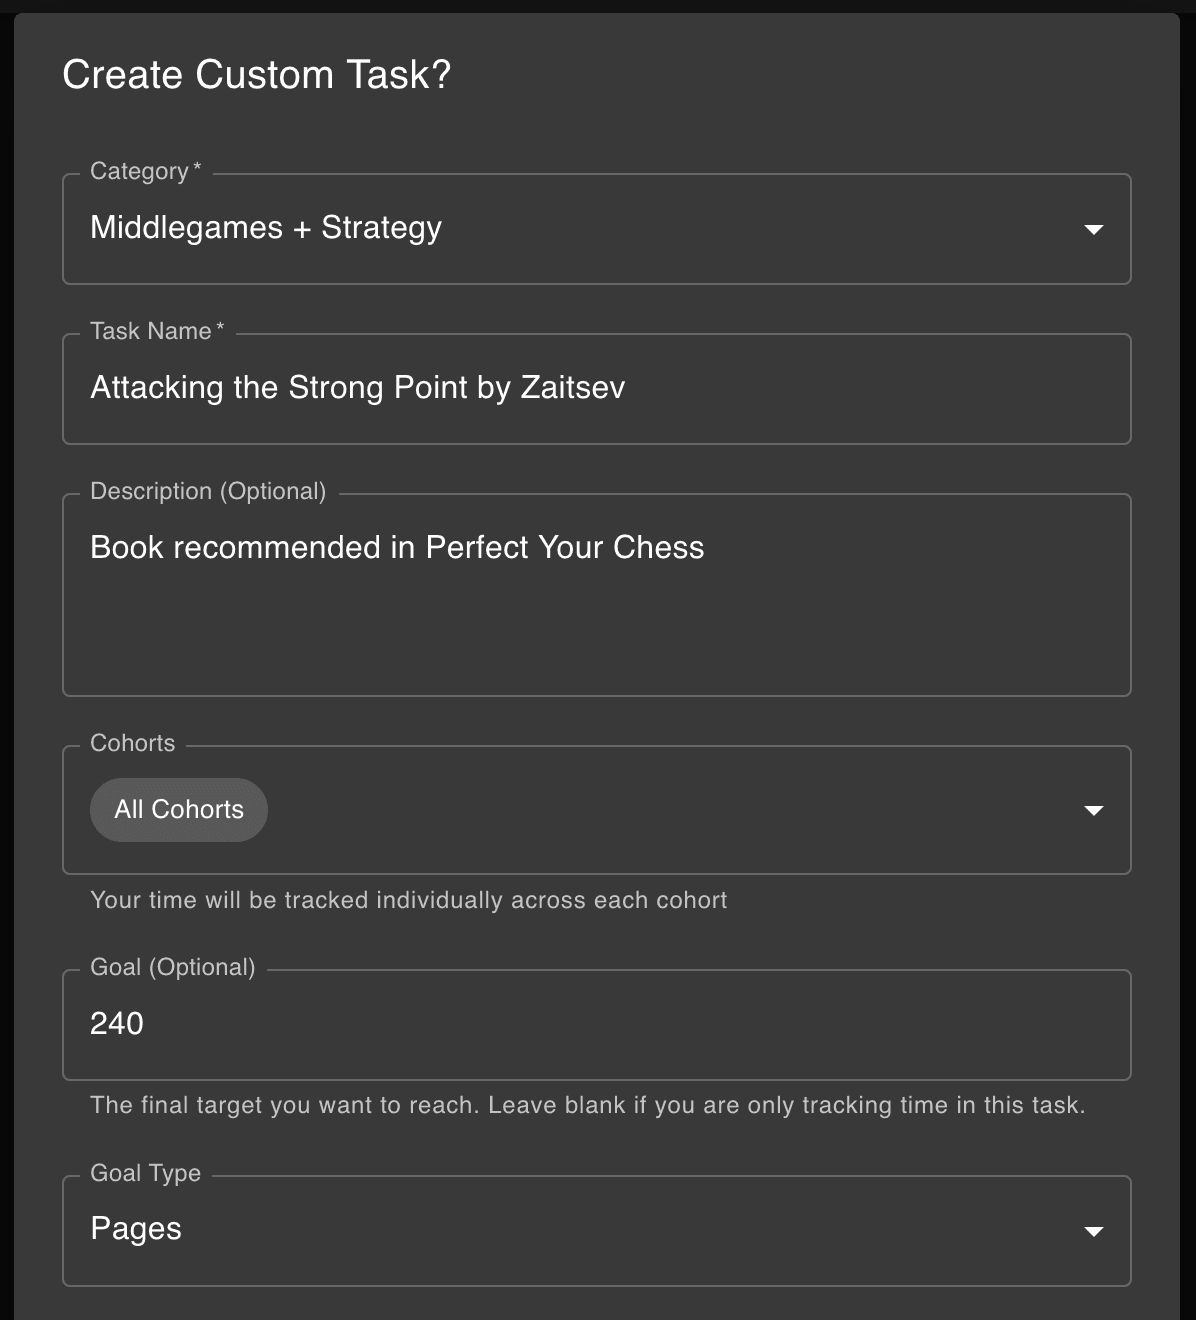The width and height of the screenshot is (1196, 1320).
Task: Click the 'Book recommended in Perfect Your Chess' text
Action: (397, 548)
